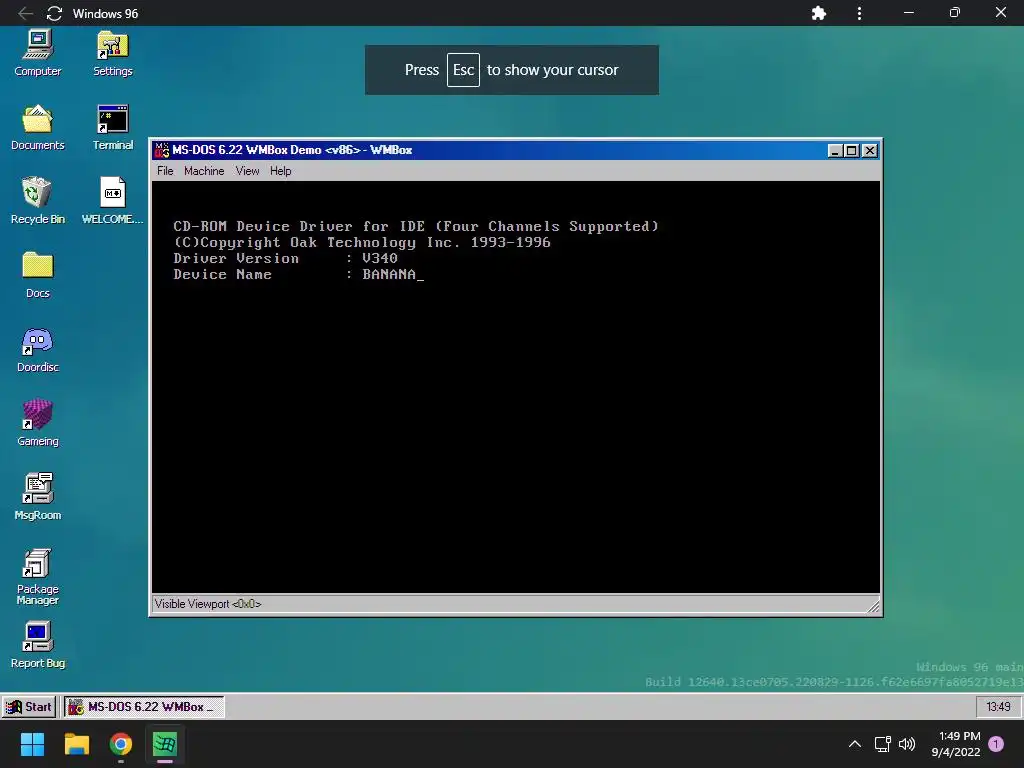Open the MsgRoom shortcut

(x=37, y=497)
